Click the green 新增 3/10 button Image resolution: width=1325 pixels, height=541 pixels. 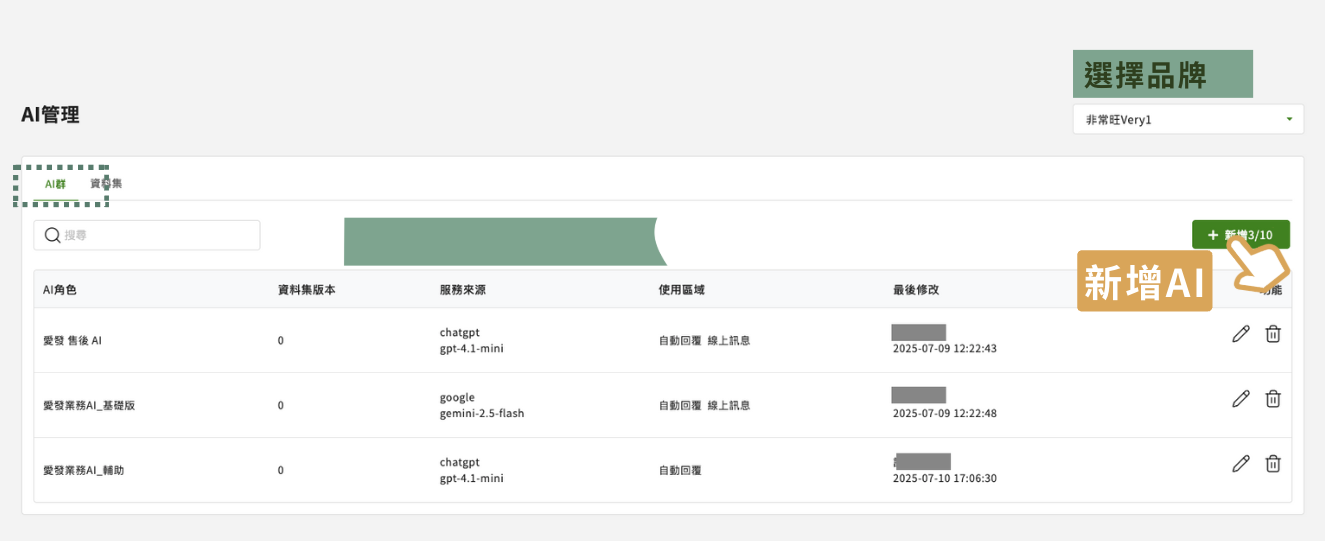1240,235
